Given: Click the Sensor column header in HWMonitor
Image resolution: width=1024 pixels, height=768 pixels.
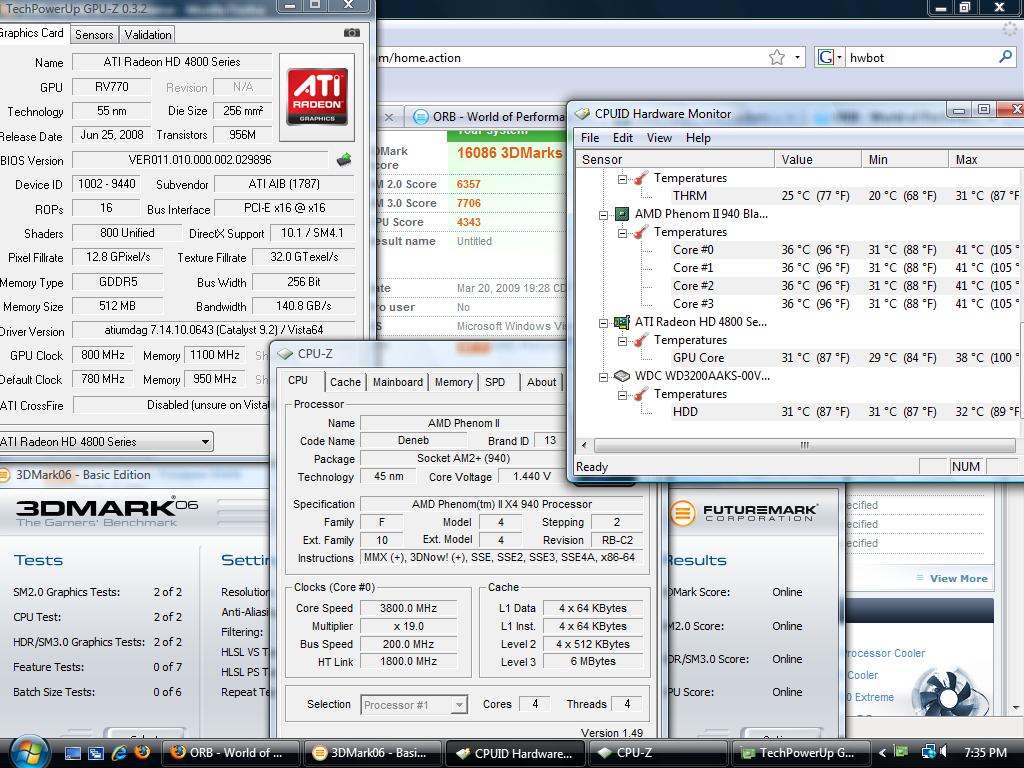Looking at the screenshot, I should [x=675, y=159].
